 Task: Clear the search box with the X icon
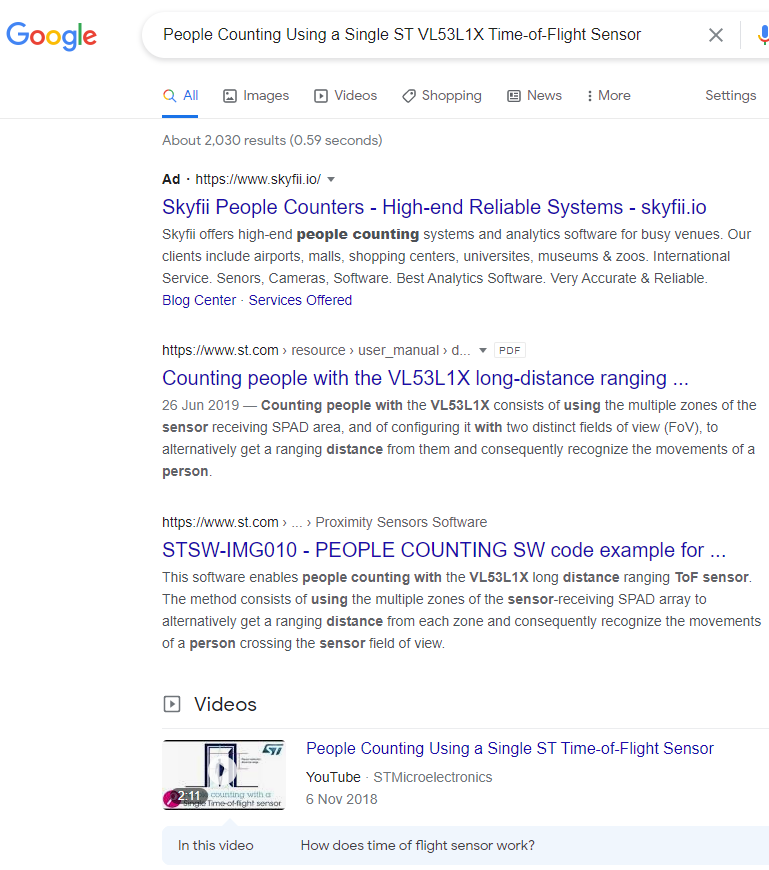(x=716, y=35)
